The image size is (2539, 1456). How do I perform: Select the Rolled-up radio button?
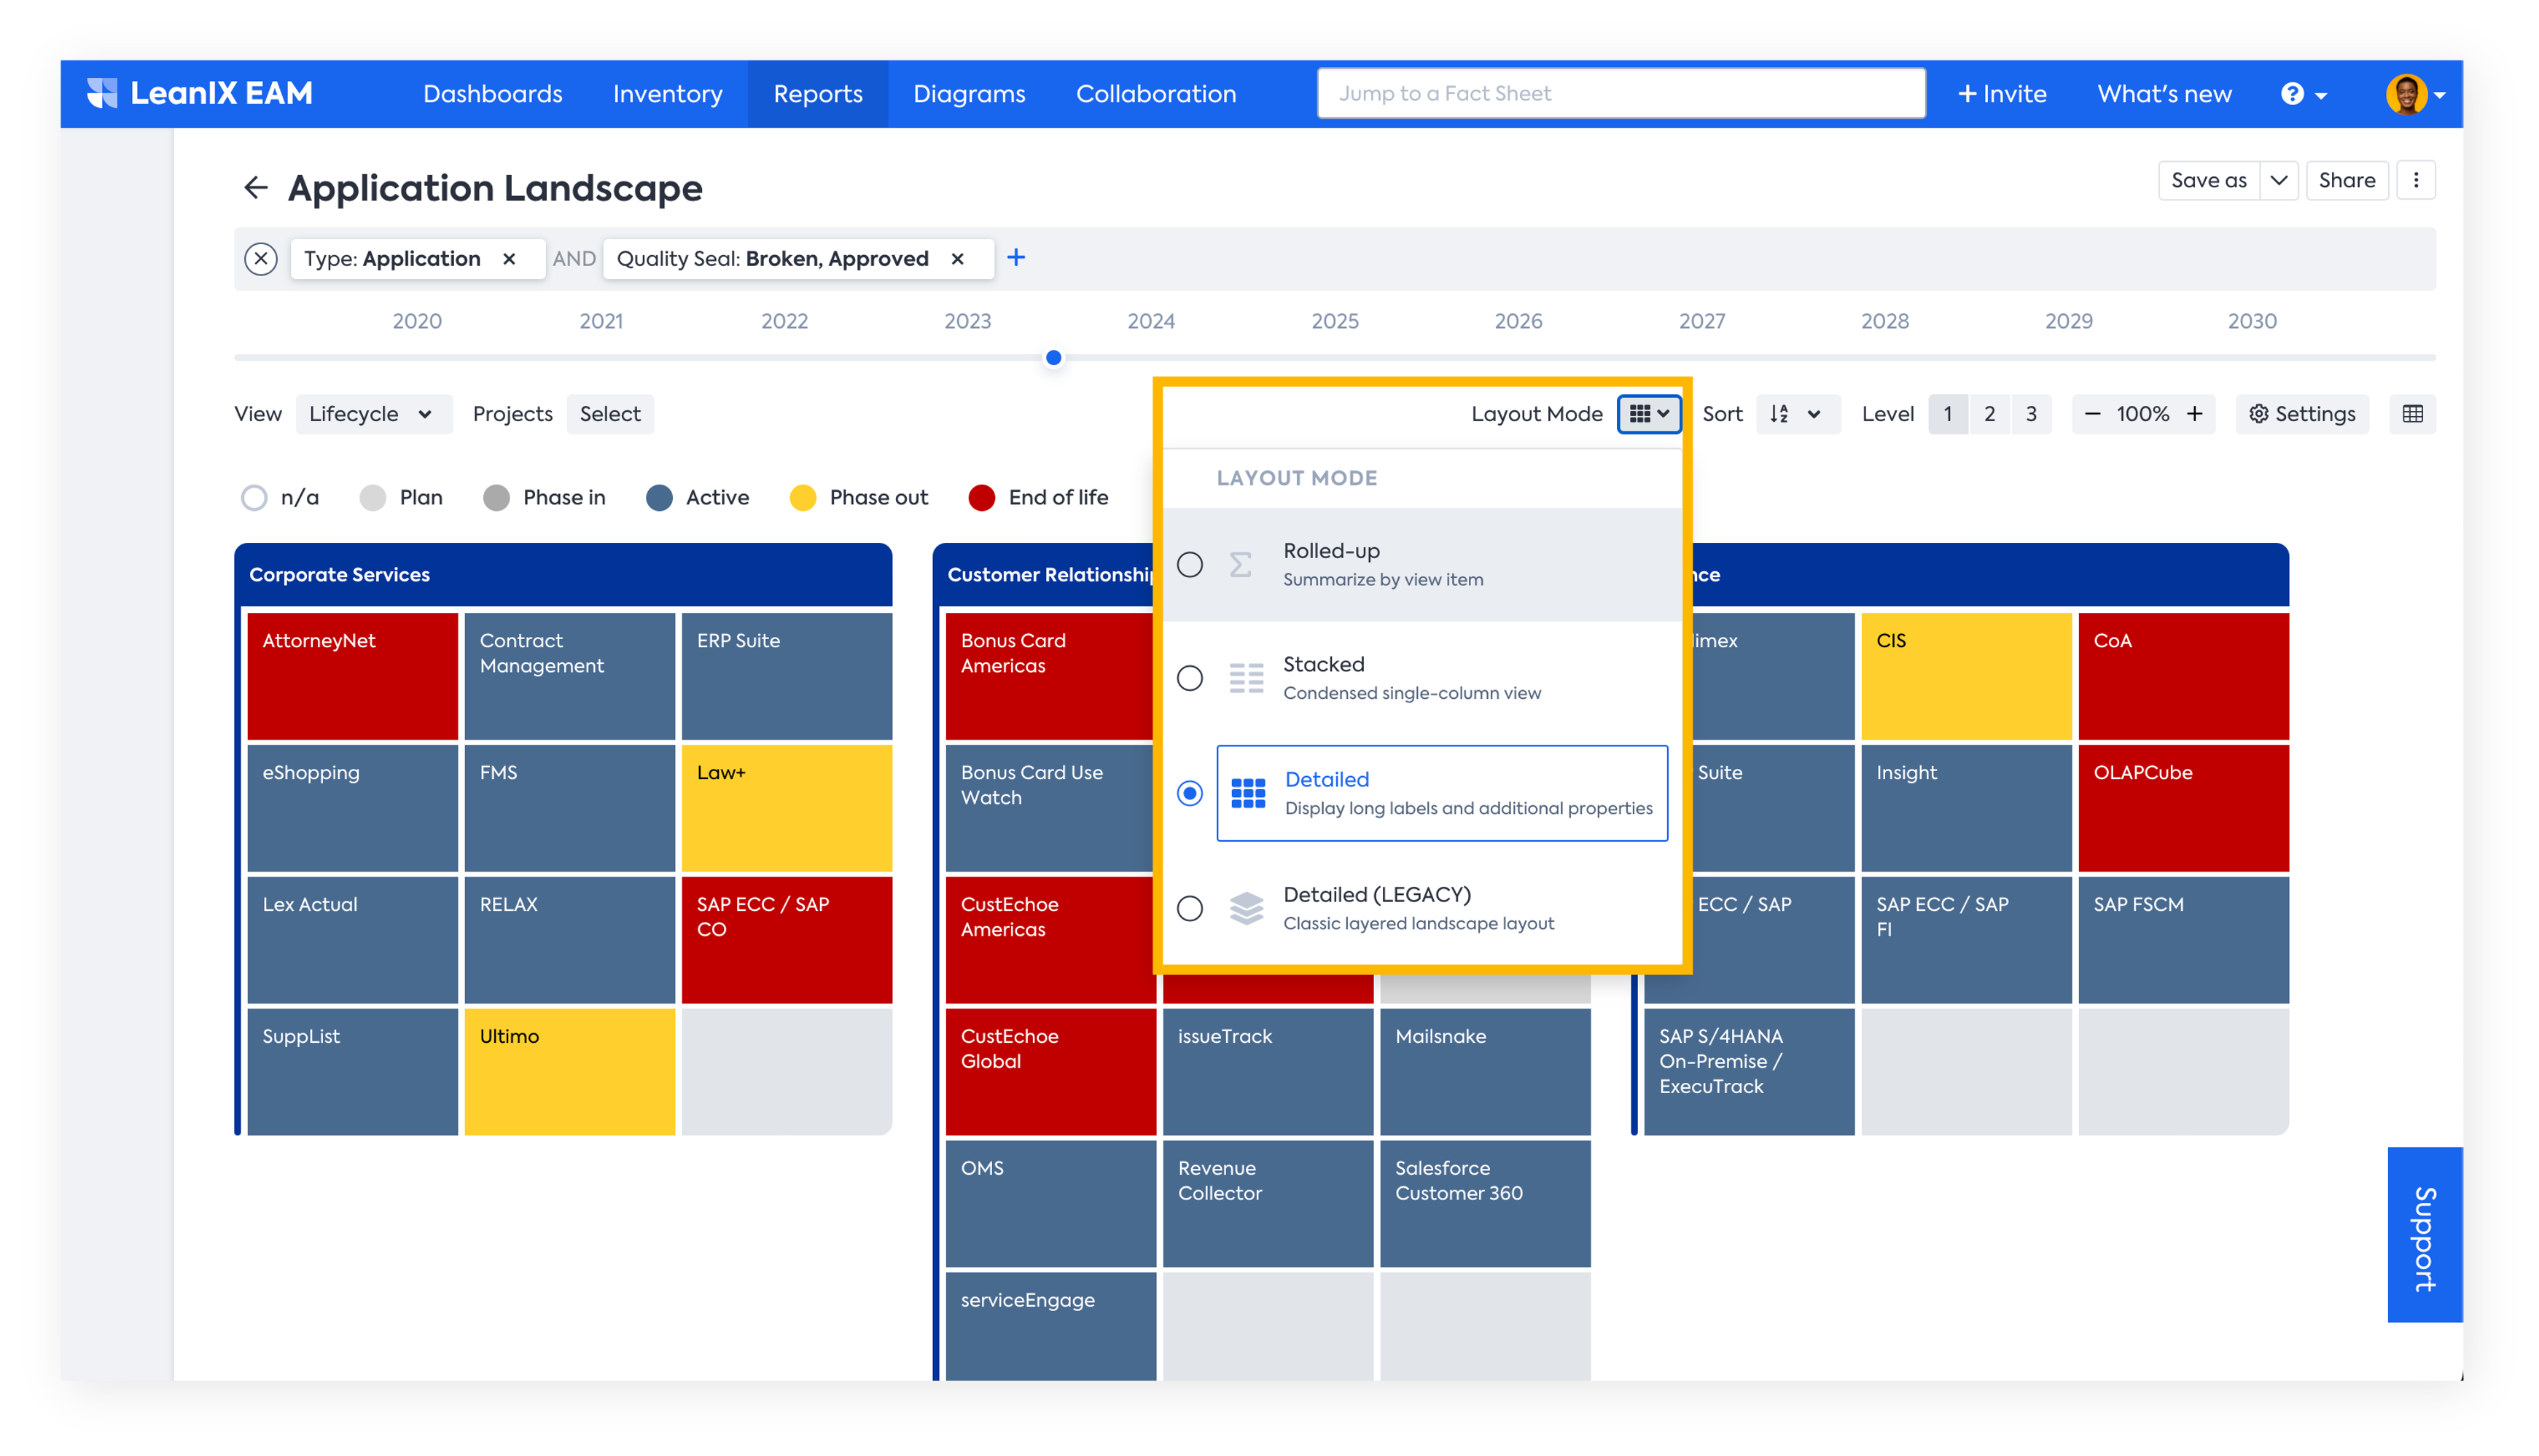(1189, 565)
